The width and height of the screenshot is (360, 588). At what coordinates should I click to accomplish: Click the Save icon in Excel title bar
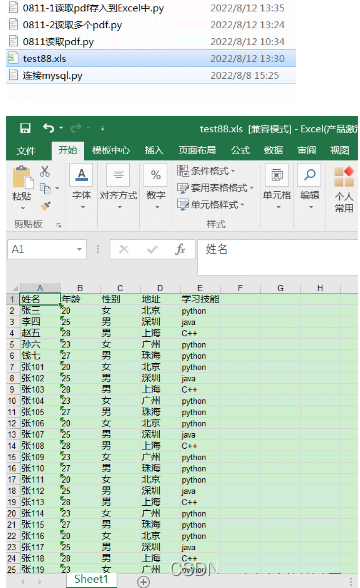pos(25,128)
